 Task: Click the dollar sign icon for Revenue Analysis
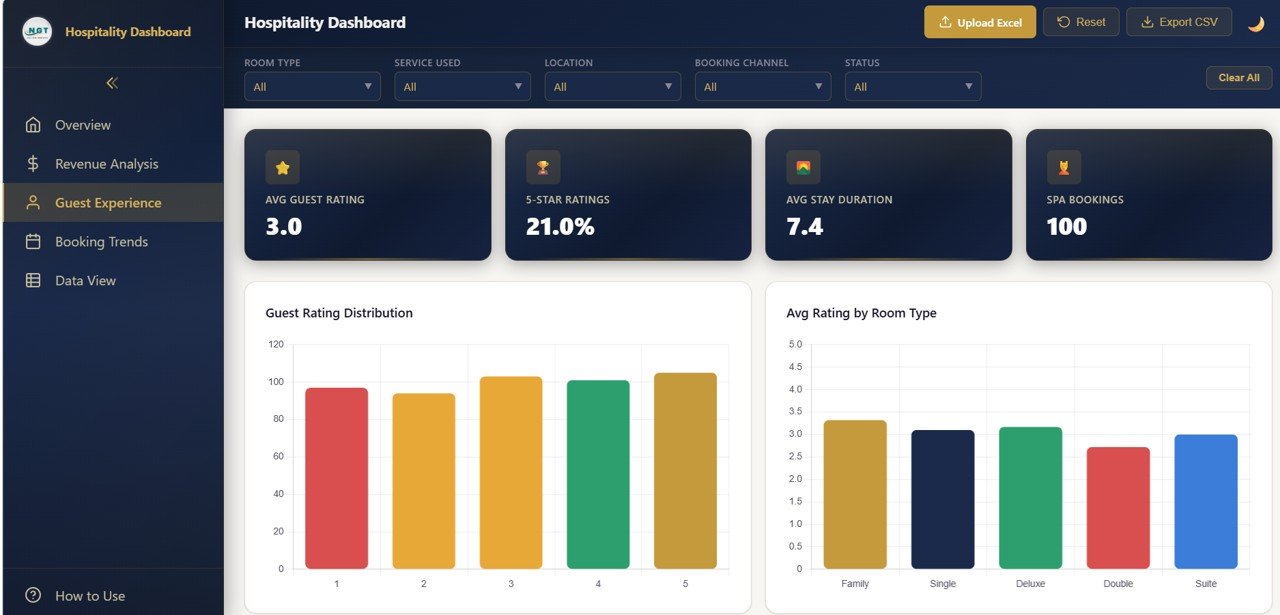33,164
